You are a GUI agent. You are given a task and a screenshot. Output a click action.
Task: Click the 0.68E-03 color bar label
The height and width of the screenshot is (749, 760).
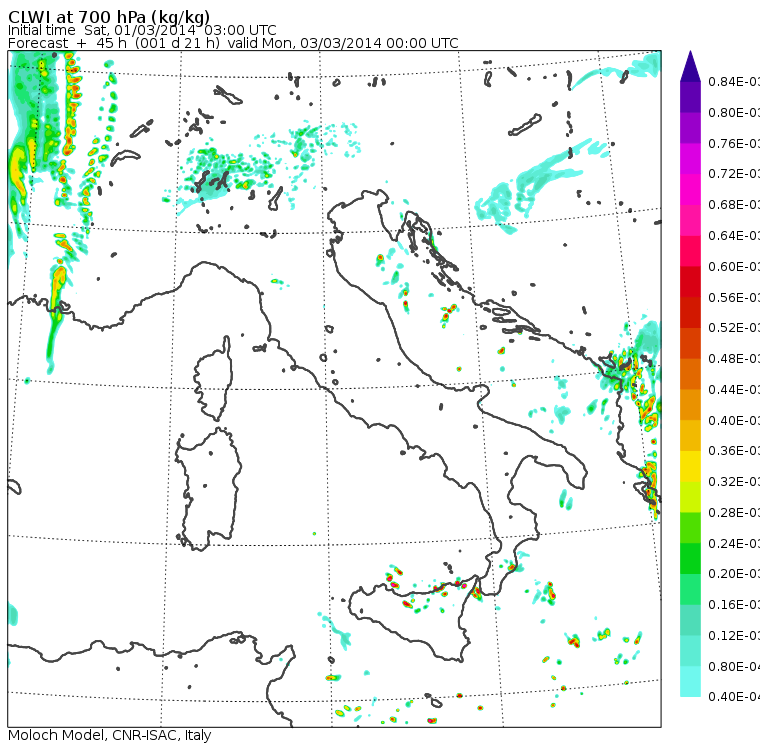click(734, 205)
